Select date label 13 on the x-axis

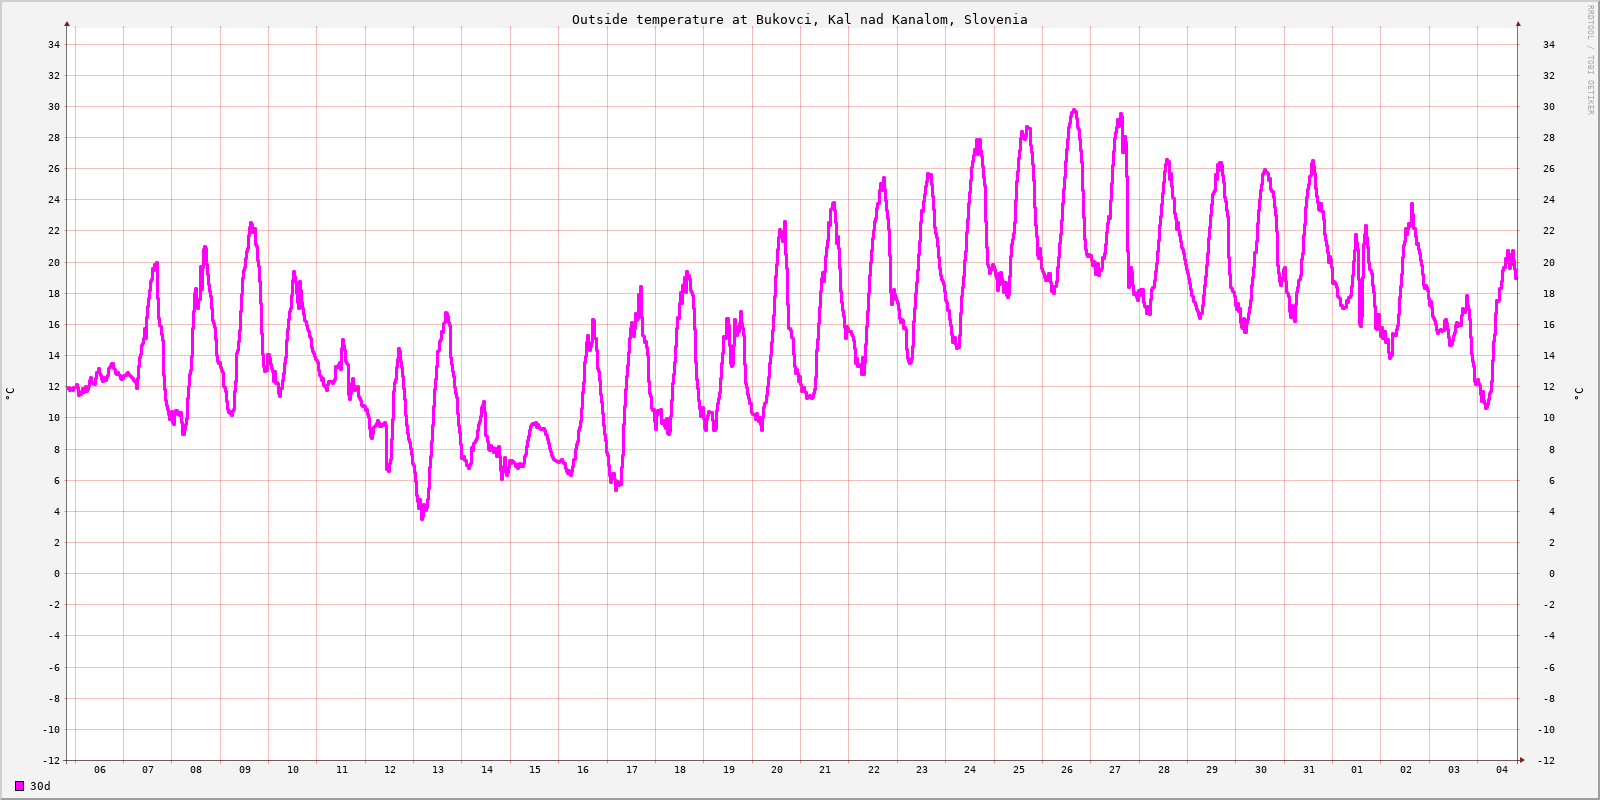(x=438, y=770)
